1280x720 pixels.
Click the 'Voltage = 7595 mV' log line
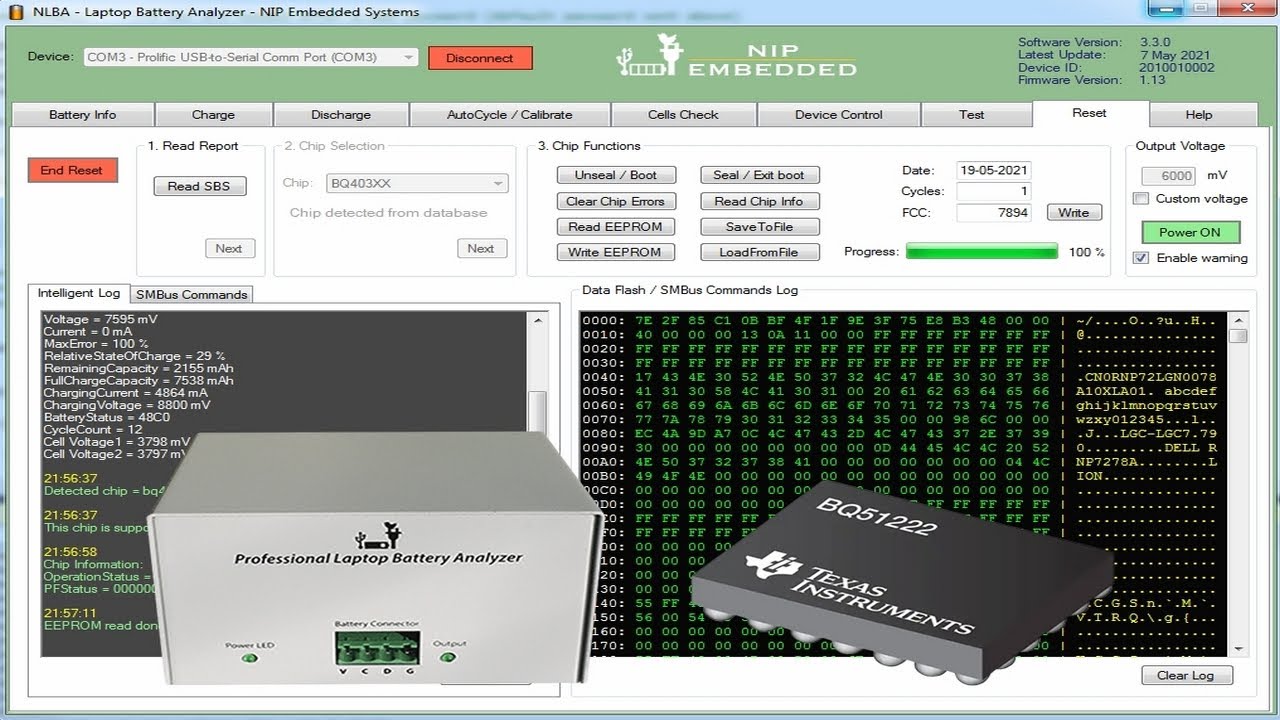[101, 320]
